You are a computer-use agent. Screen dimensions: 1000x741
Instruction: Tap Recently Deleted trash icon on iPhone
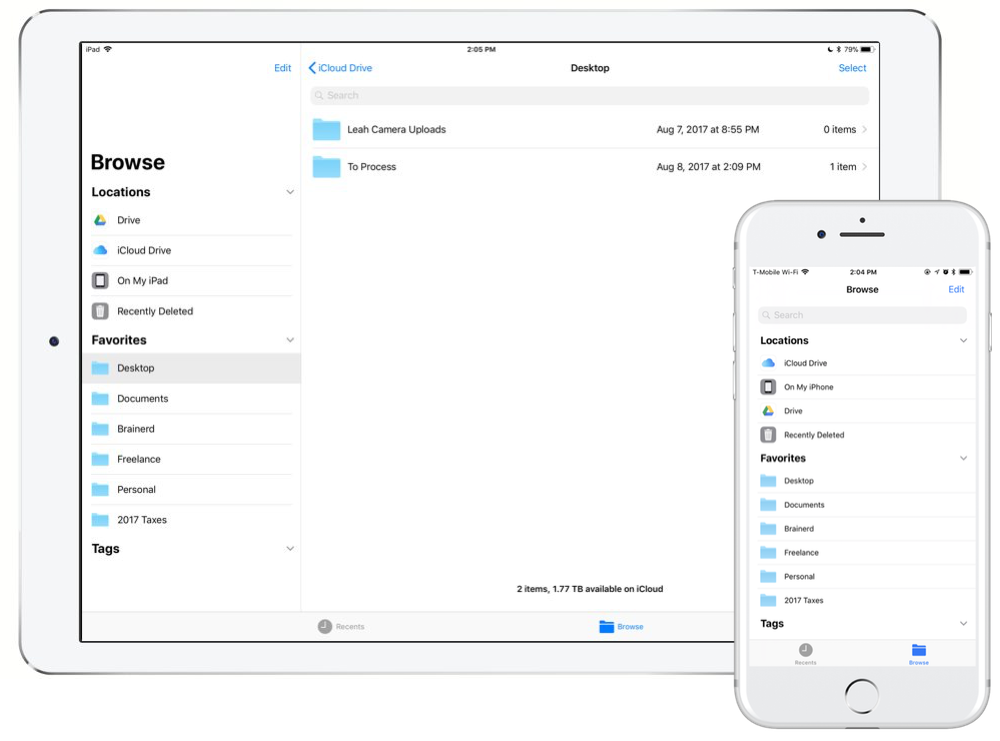coord(768,435)
